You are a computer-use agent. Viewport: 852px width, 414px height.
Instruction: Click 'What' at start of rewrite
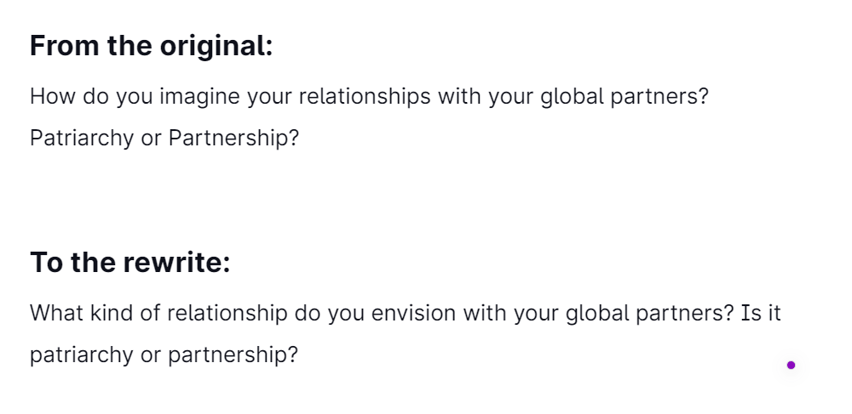coord(57,313)
